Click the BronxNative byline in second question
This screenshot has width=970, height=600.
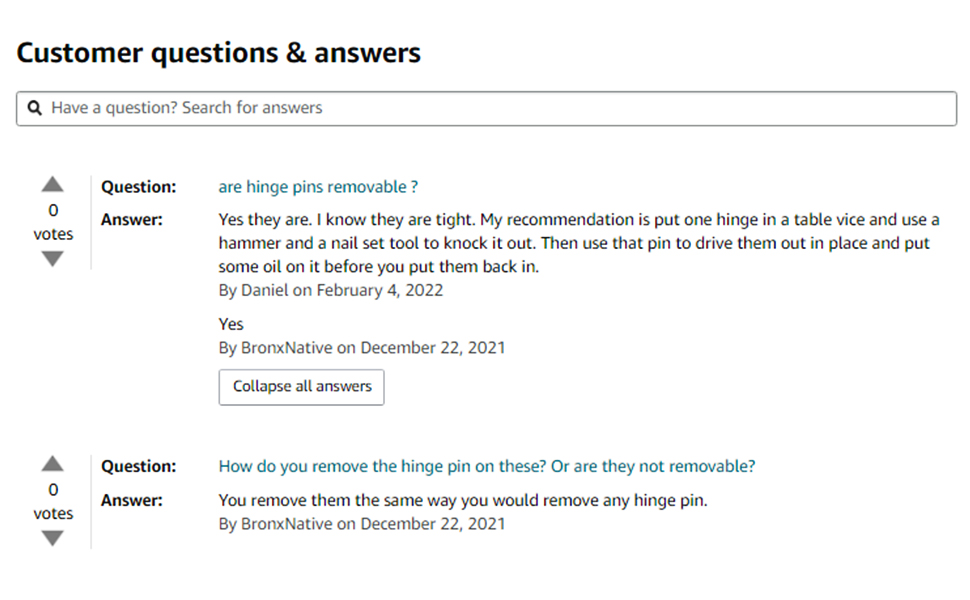coord(362,524)
